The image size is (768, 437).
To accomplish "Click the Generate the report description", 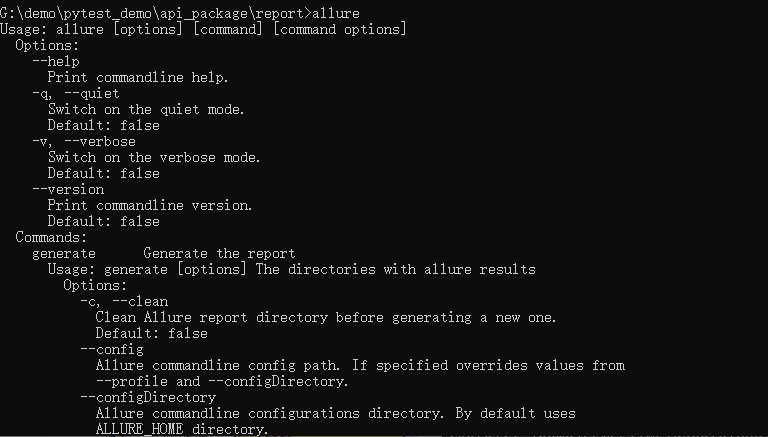I will pyautogui.click(x=219, y=253).
